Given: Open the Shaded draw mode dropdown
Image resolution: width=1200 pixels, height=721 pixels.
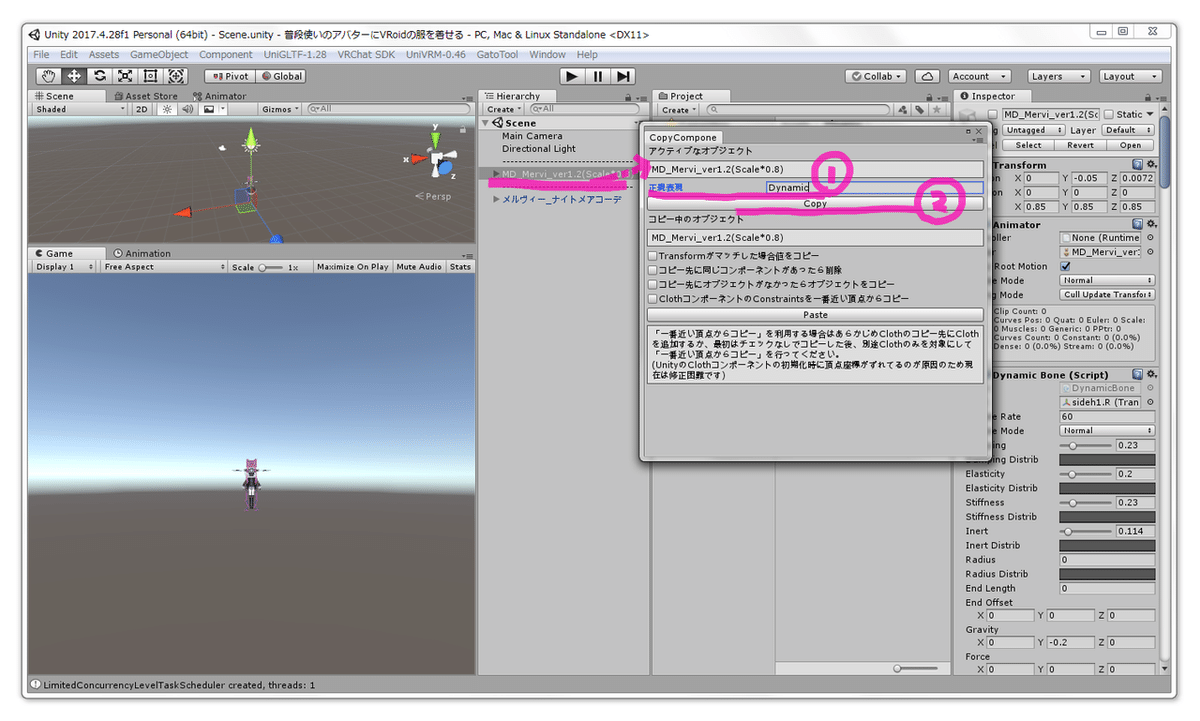Looking at the screenshot, I should click(80, 109).
